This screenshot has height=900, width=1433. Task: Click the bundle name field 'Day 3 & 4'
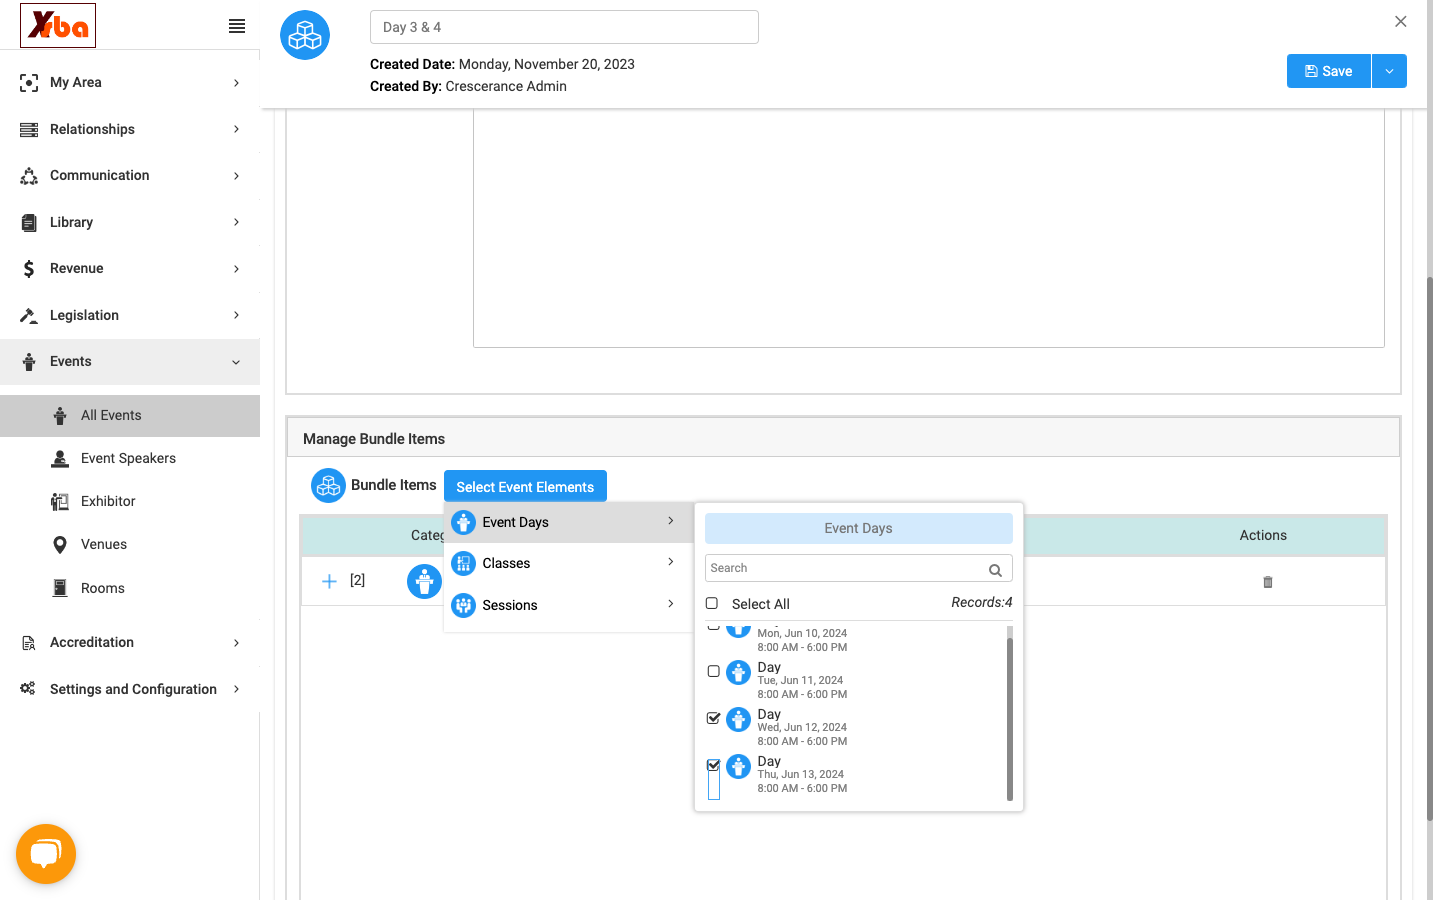pos(564,27)
